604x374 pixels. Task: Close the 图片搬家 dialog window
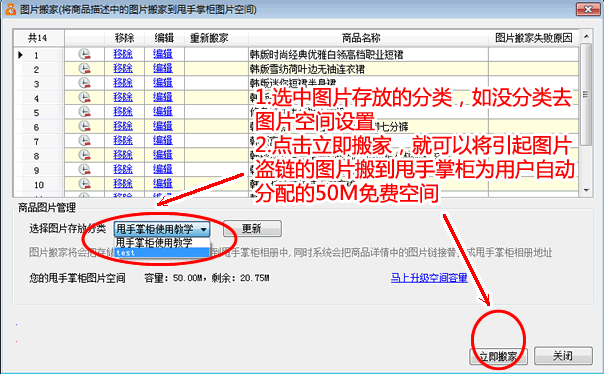pyautogui.click(x=587, y=9)
